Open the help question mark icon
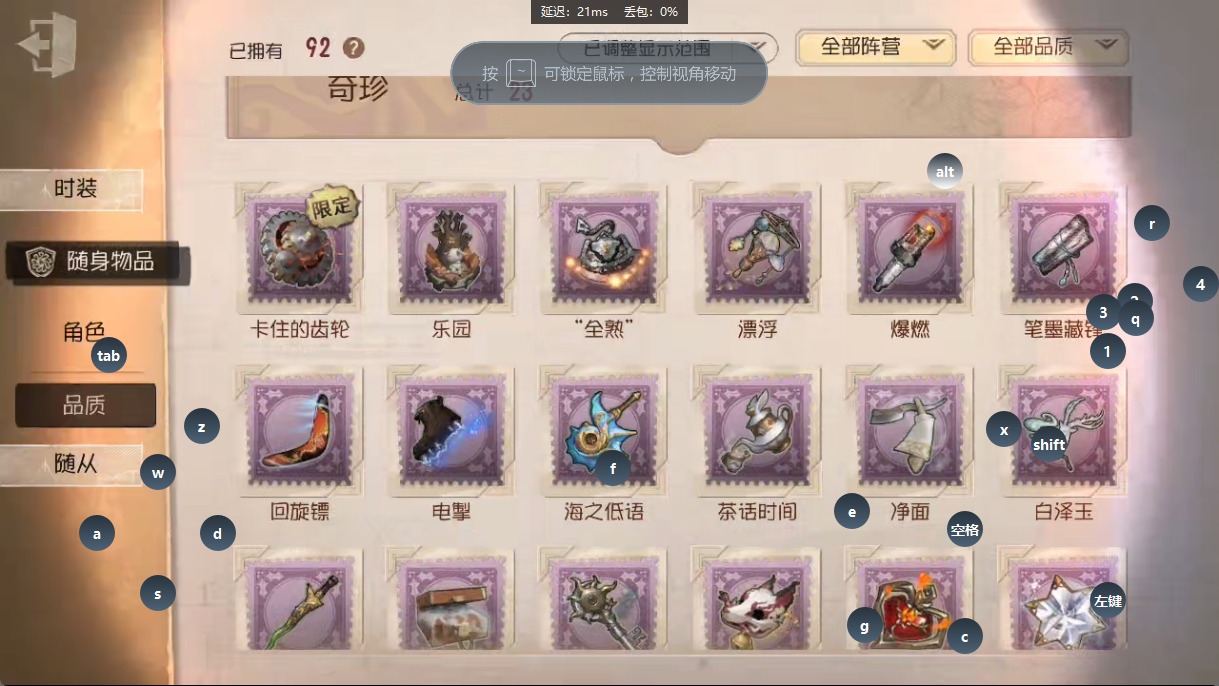The image size is (1219, 686). tap(353, 48)
